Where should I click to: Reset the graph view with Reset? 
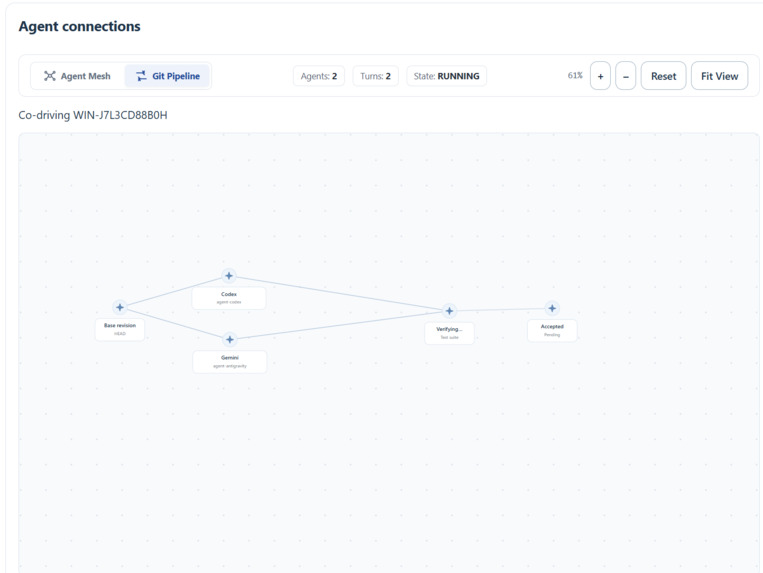pyautogui.click(x=664, y=76)
